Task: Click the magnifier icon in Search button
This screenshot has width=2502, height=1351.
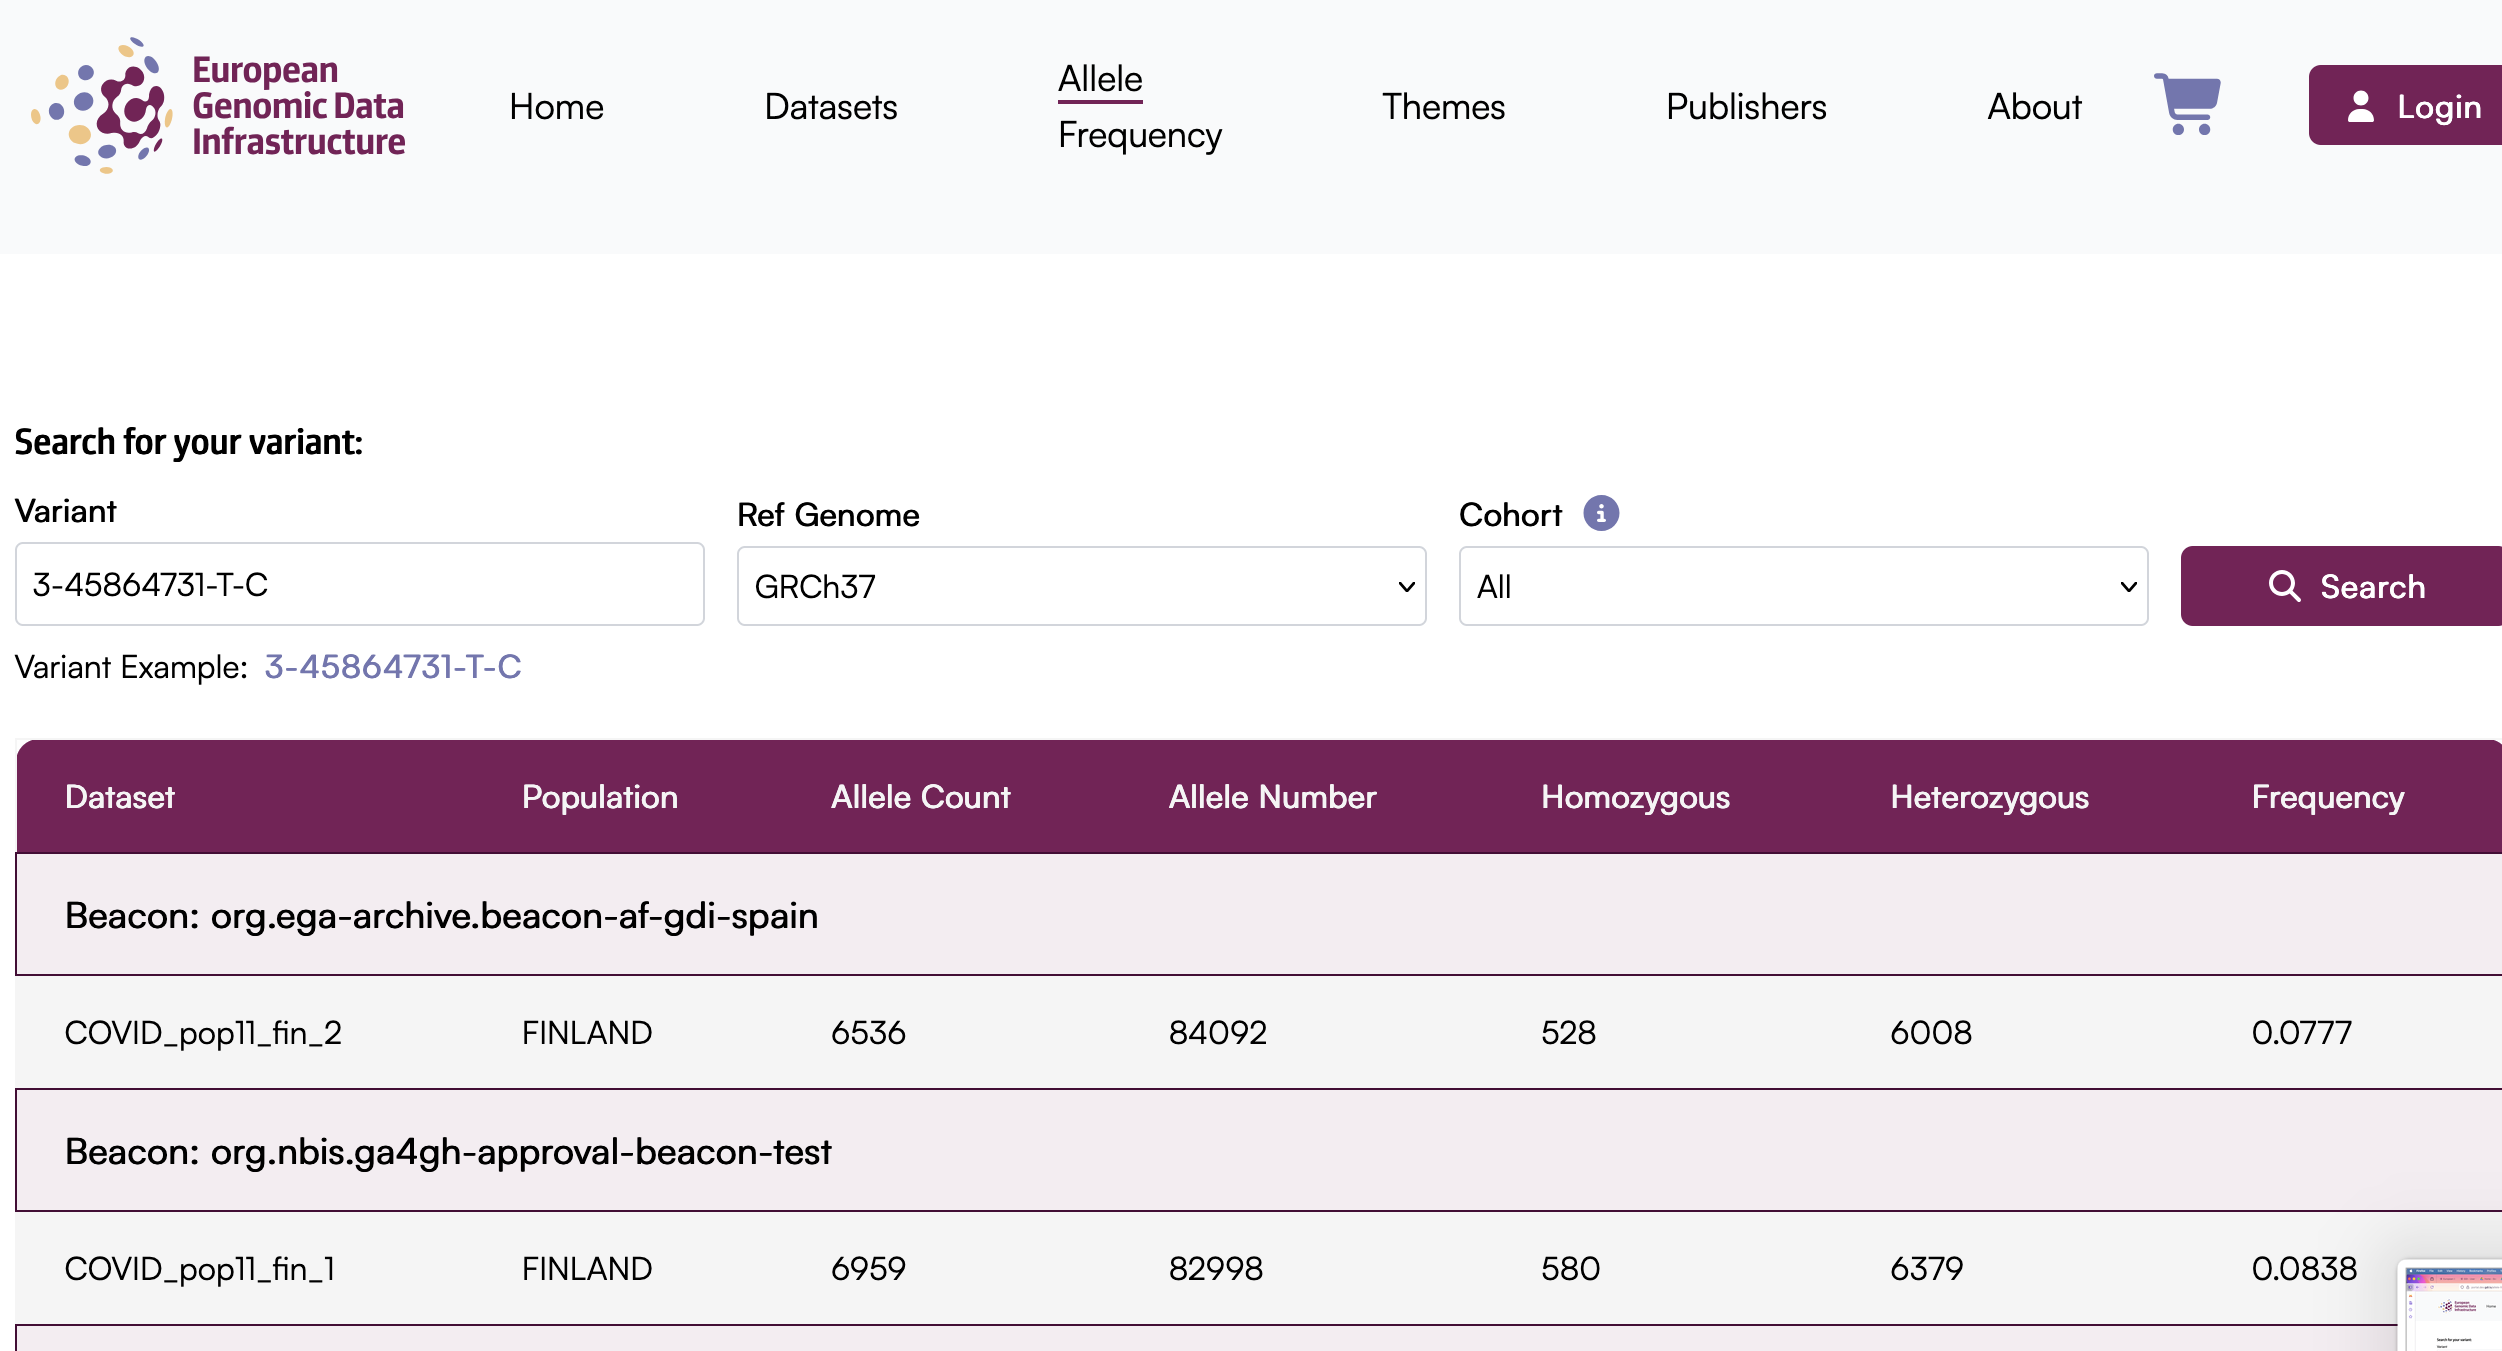Action: 2284,586
